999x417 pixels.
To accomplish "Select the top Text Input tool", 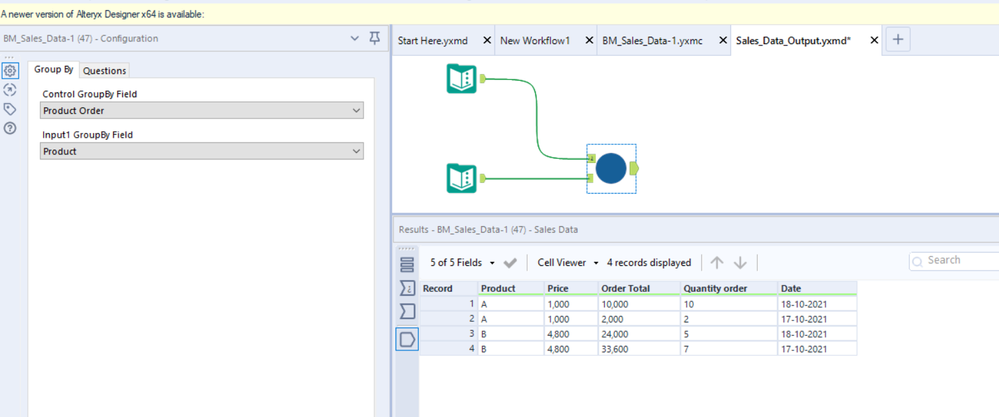I will pos(461,78).
